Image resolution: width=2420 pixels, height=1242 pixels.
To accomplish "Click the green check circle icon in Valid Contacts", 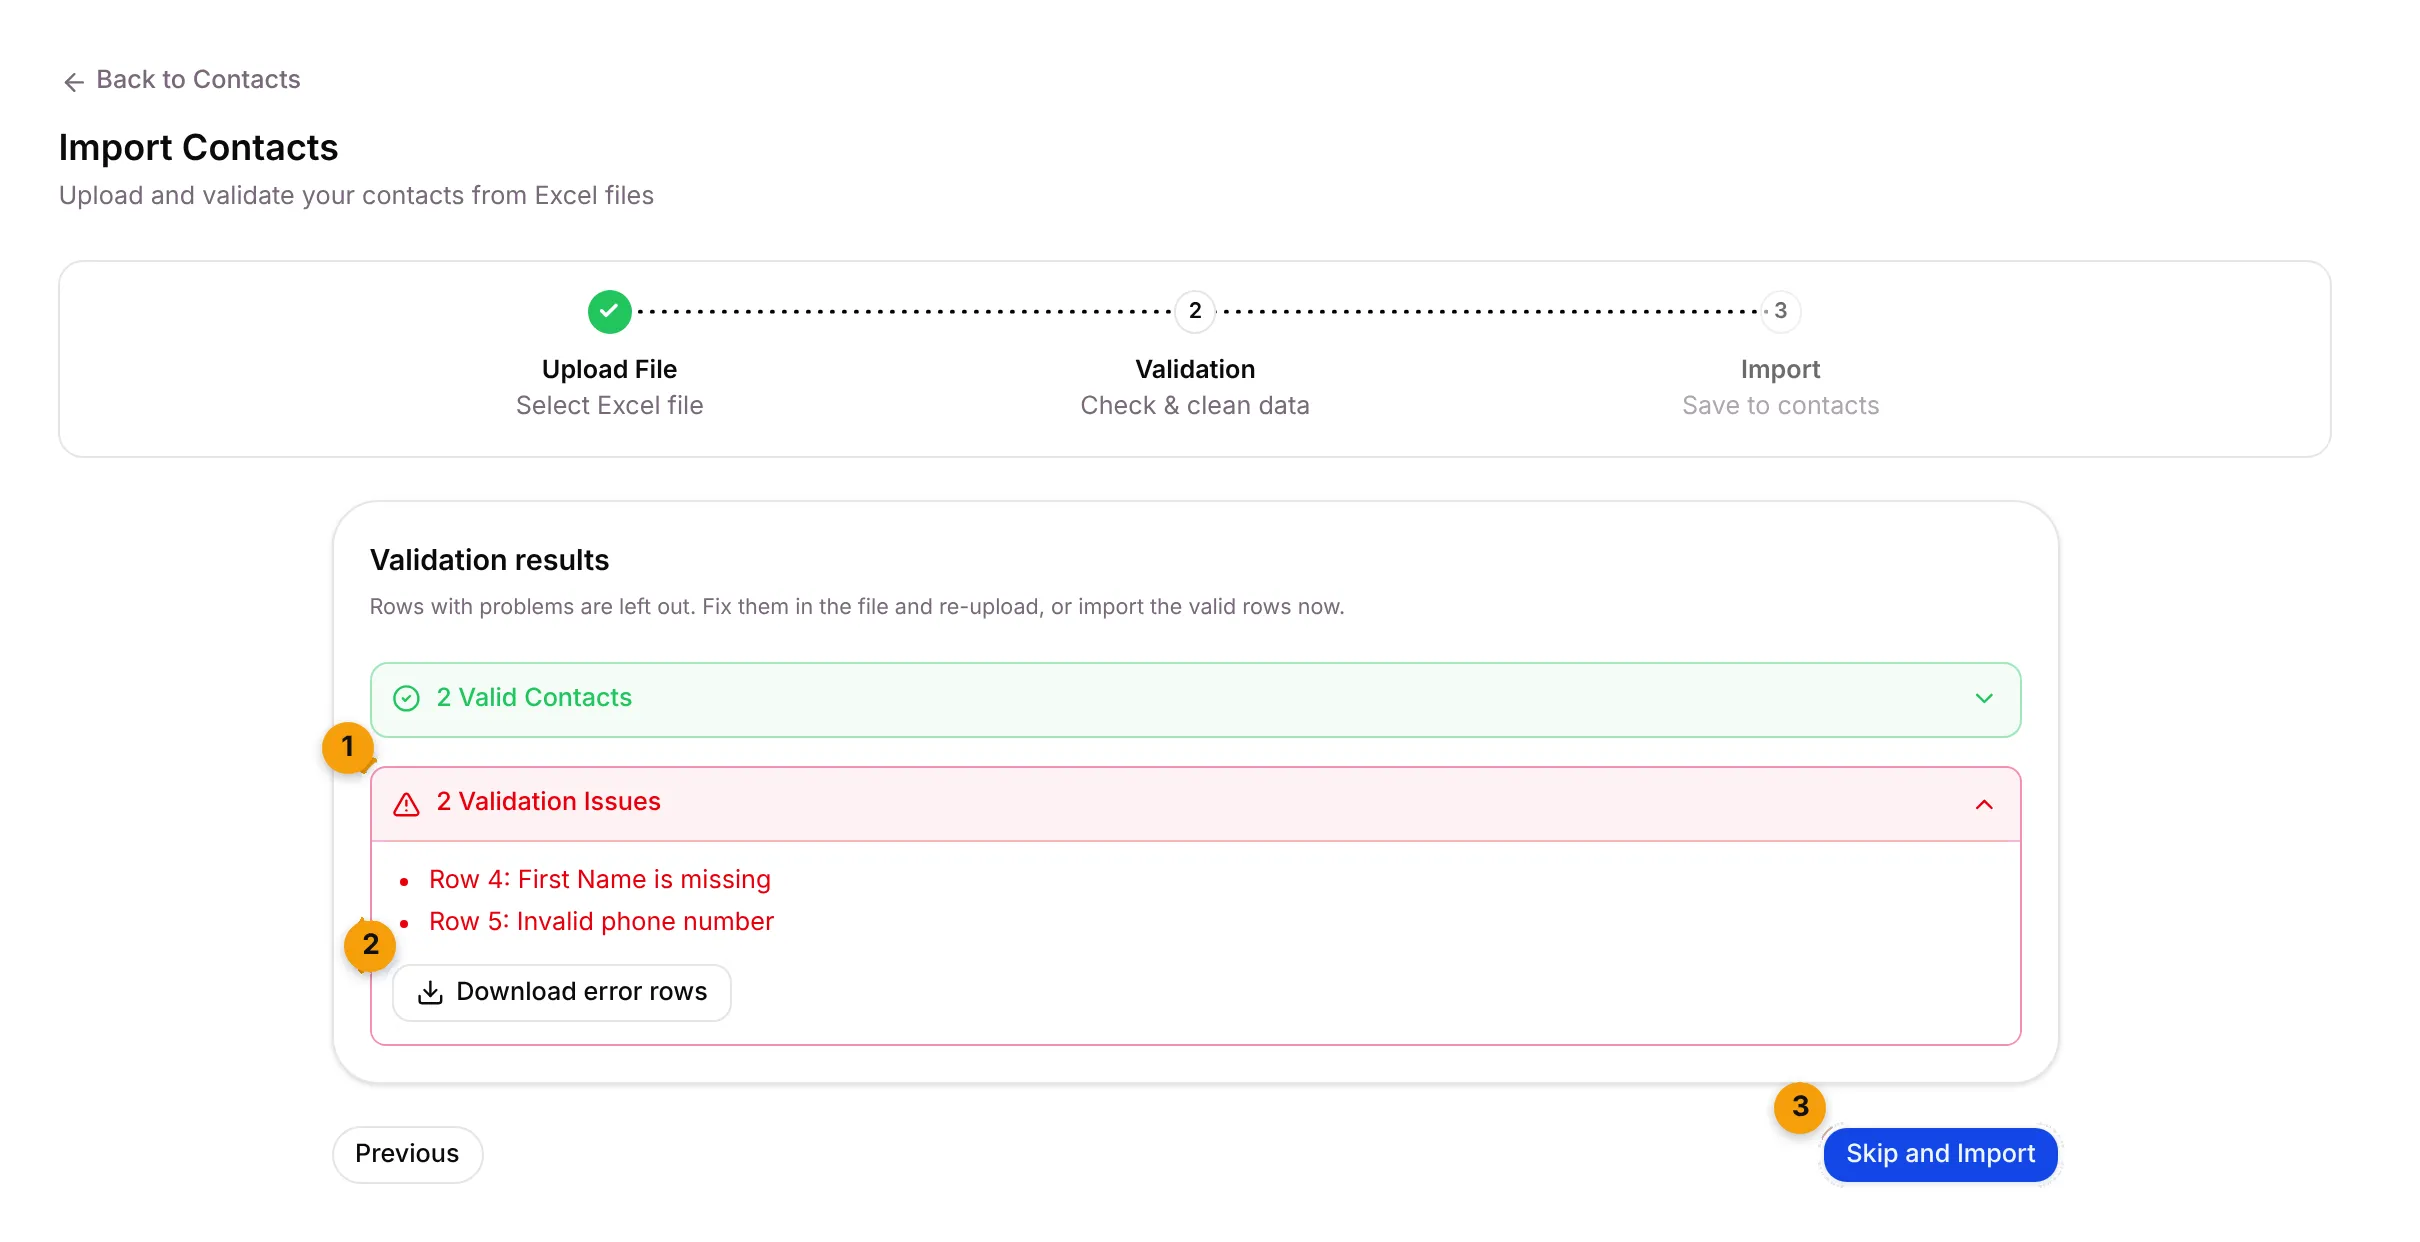I will click(x=406, y=698).
